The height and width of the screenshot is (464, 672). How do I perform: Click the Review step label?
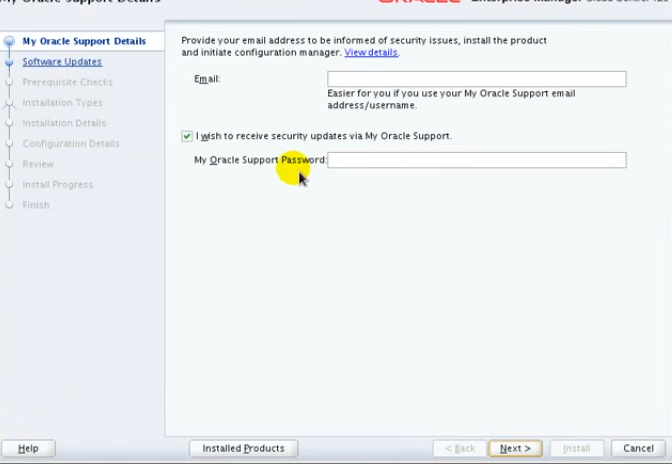(38, 164)
